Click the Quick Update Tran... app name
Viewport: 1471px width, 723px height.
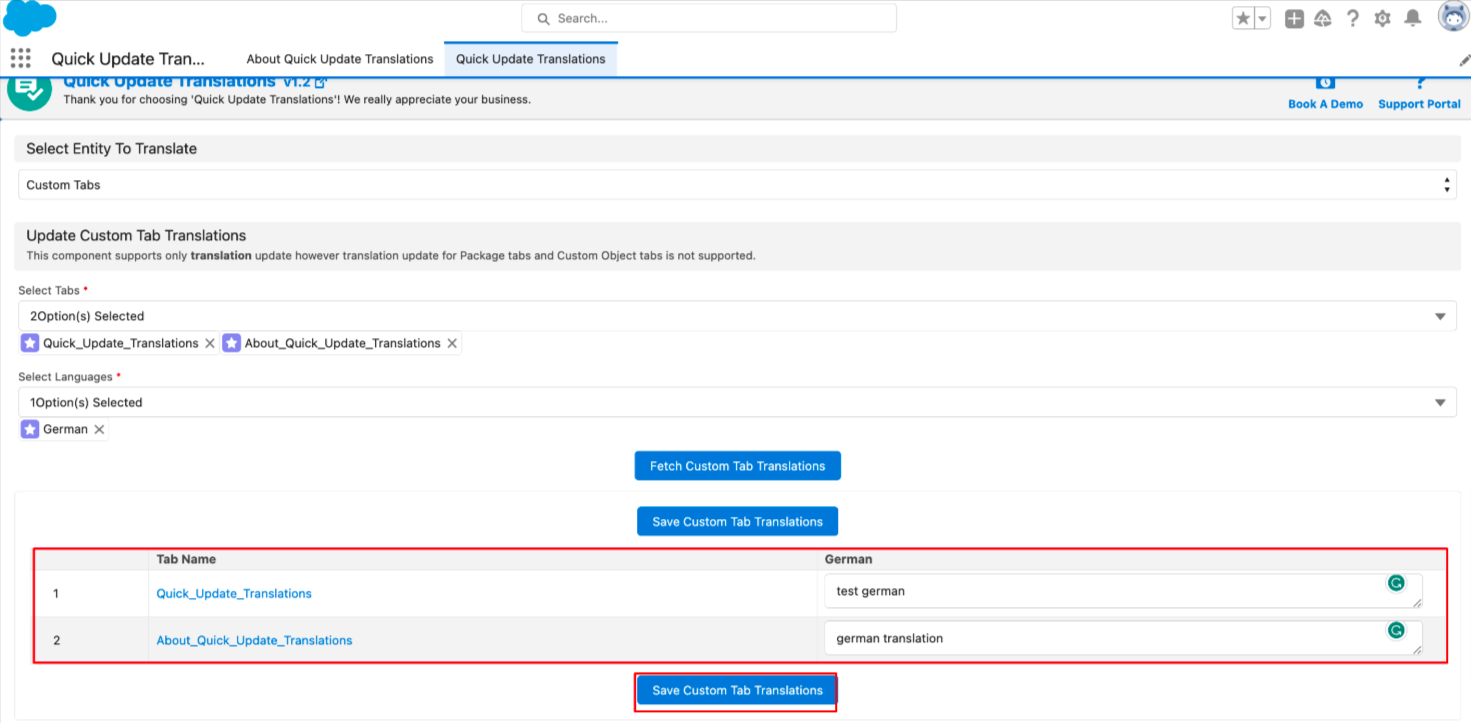128,59
